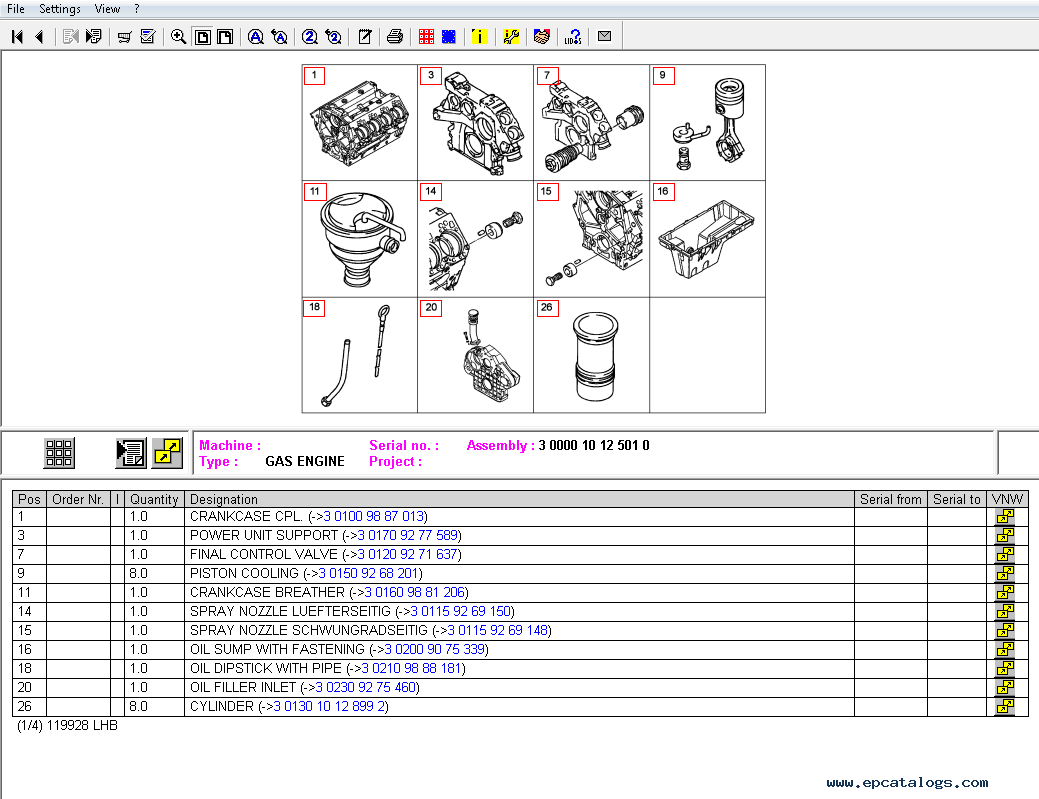Screen dimensions: 1039x799
Task: Open the yellow information icon
Action: click(x=479, y=37)
